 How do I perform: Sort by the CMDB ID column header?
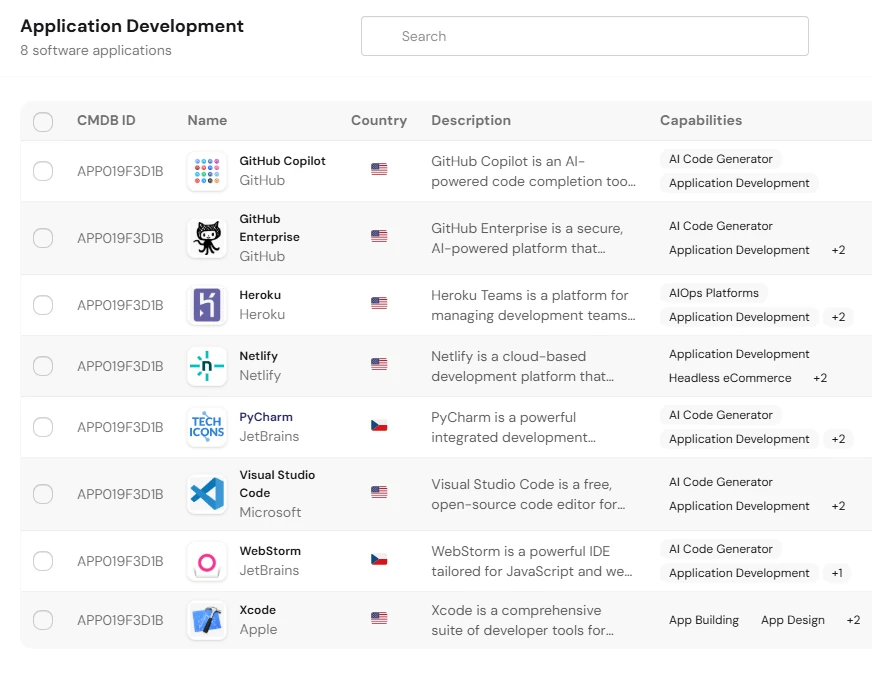[106, 120]
